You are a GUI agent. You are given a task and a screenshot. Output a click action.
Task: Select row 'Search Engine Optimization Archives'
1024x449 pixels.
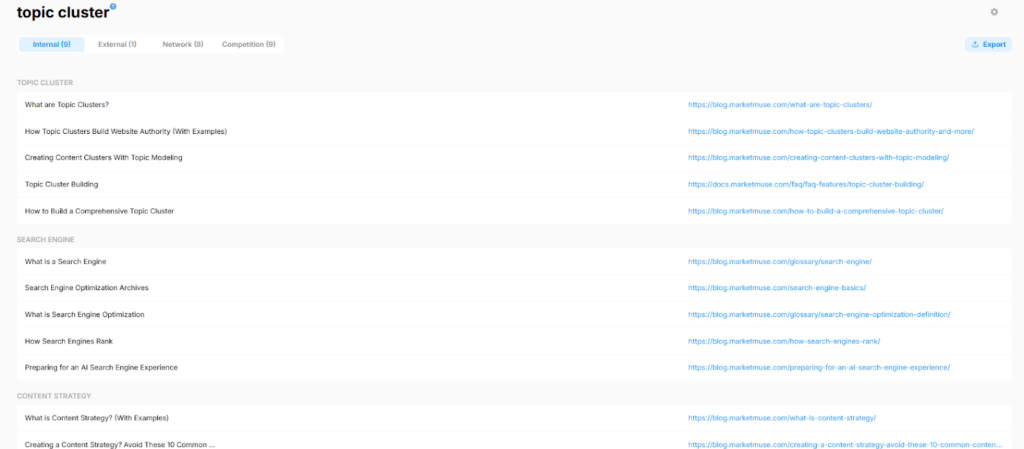point(514,288)
